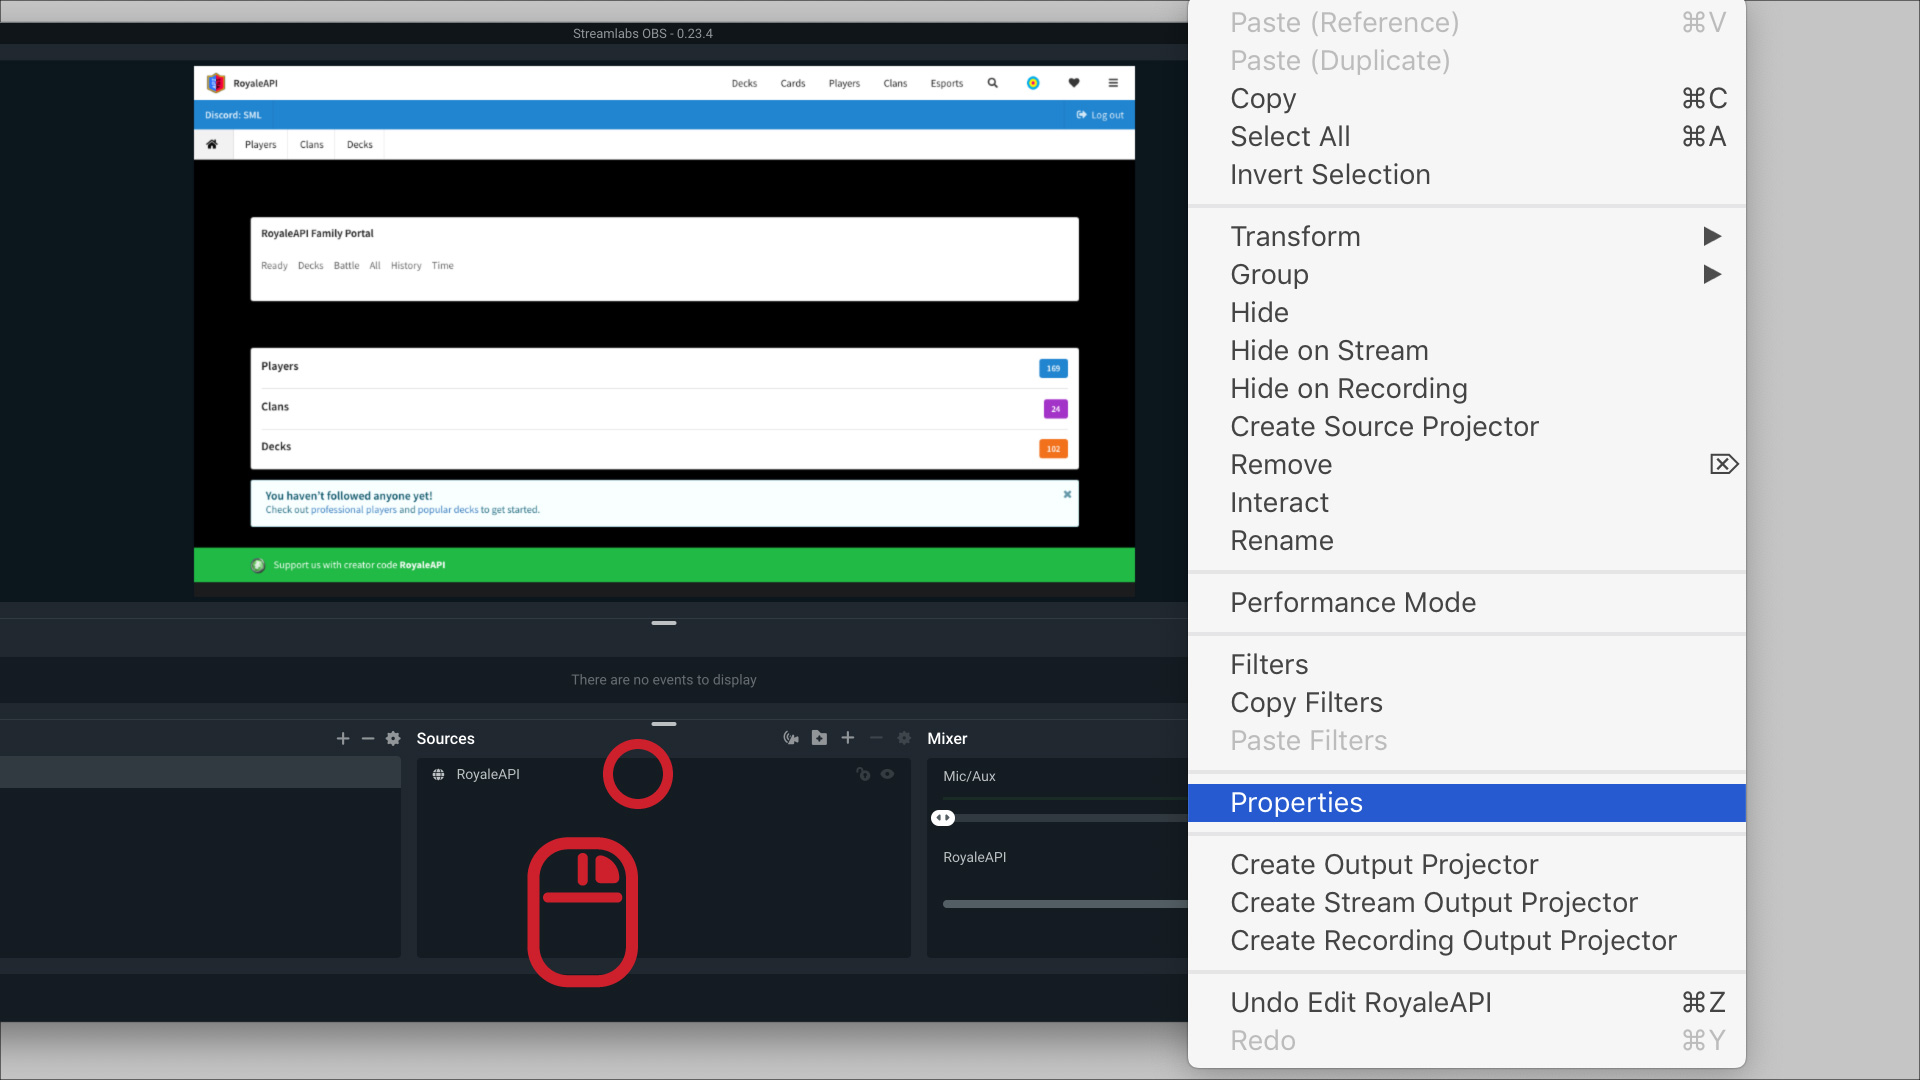The width and height of the screenshot is (1920, 1080).
Task: Click the studio mode icon in Sources header
Action: 791,738
